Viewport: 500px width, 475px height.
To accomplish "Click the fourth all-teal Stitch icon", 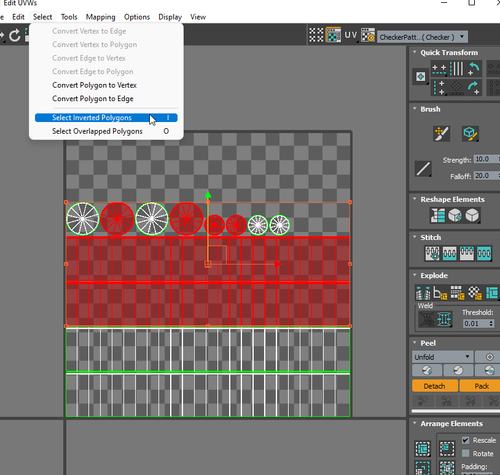I will pos(484,253).
